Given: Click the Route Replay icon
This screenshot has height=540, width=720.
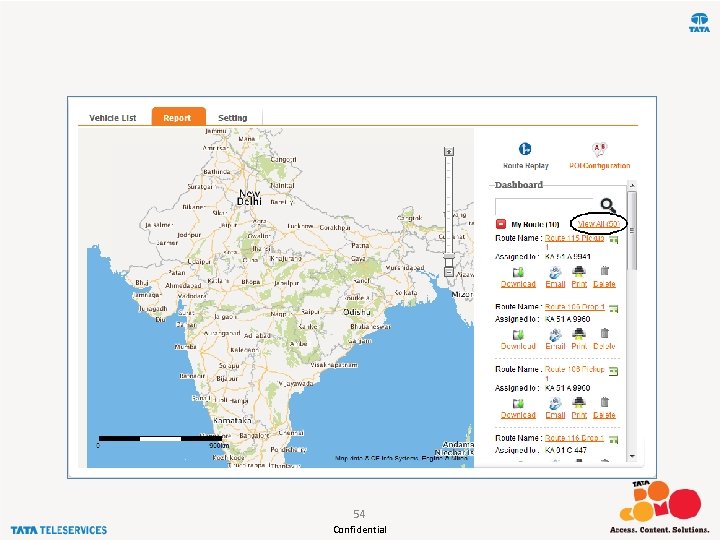Looking at the screenshot, I should tap(525, 149).
